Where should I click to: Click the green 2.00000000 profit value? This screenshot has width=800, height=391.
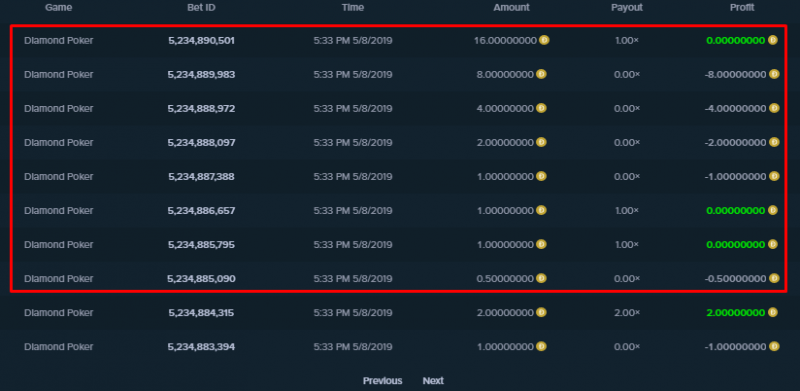(736, 313)
